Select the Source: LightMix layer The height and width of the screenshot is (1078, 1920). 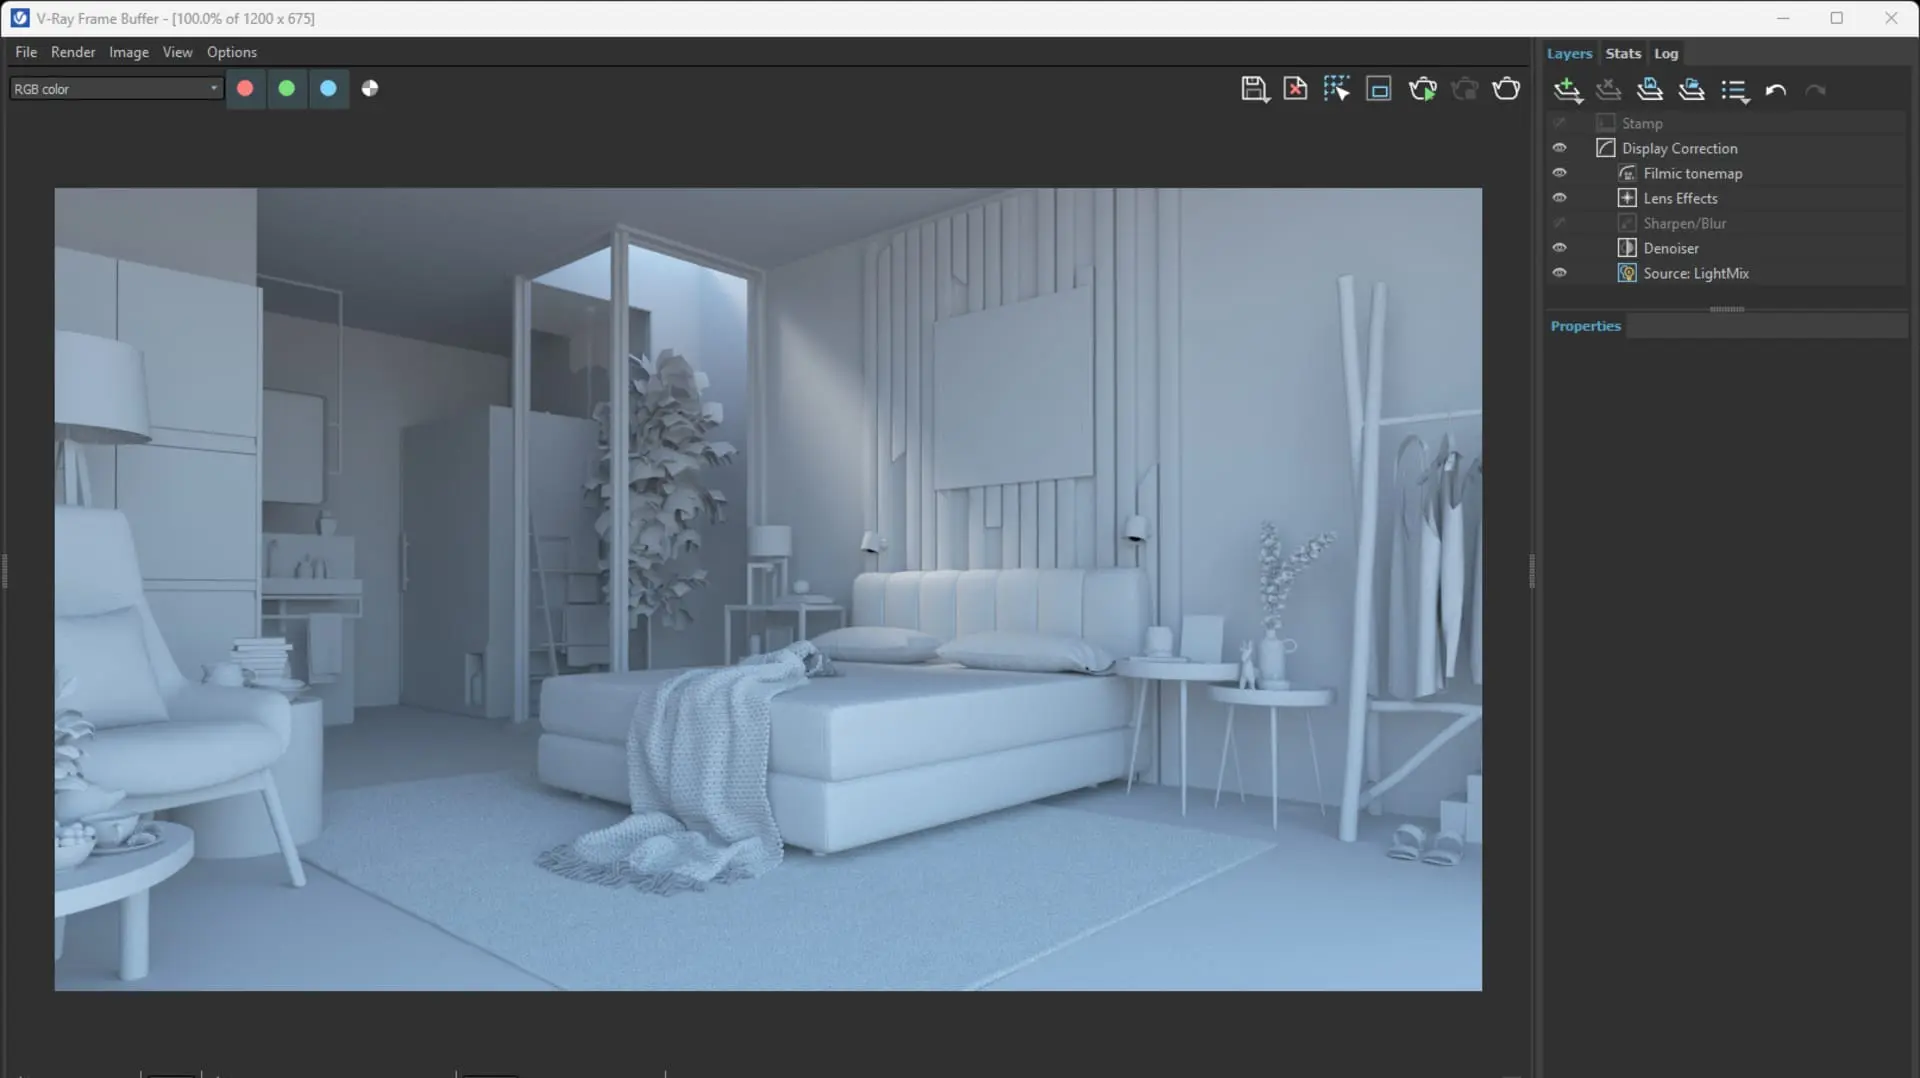1696,273
